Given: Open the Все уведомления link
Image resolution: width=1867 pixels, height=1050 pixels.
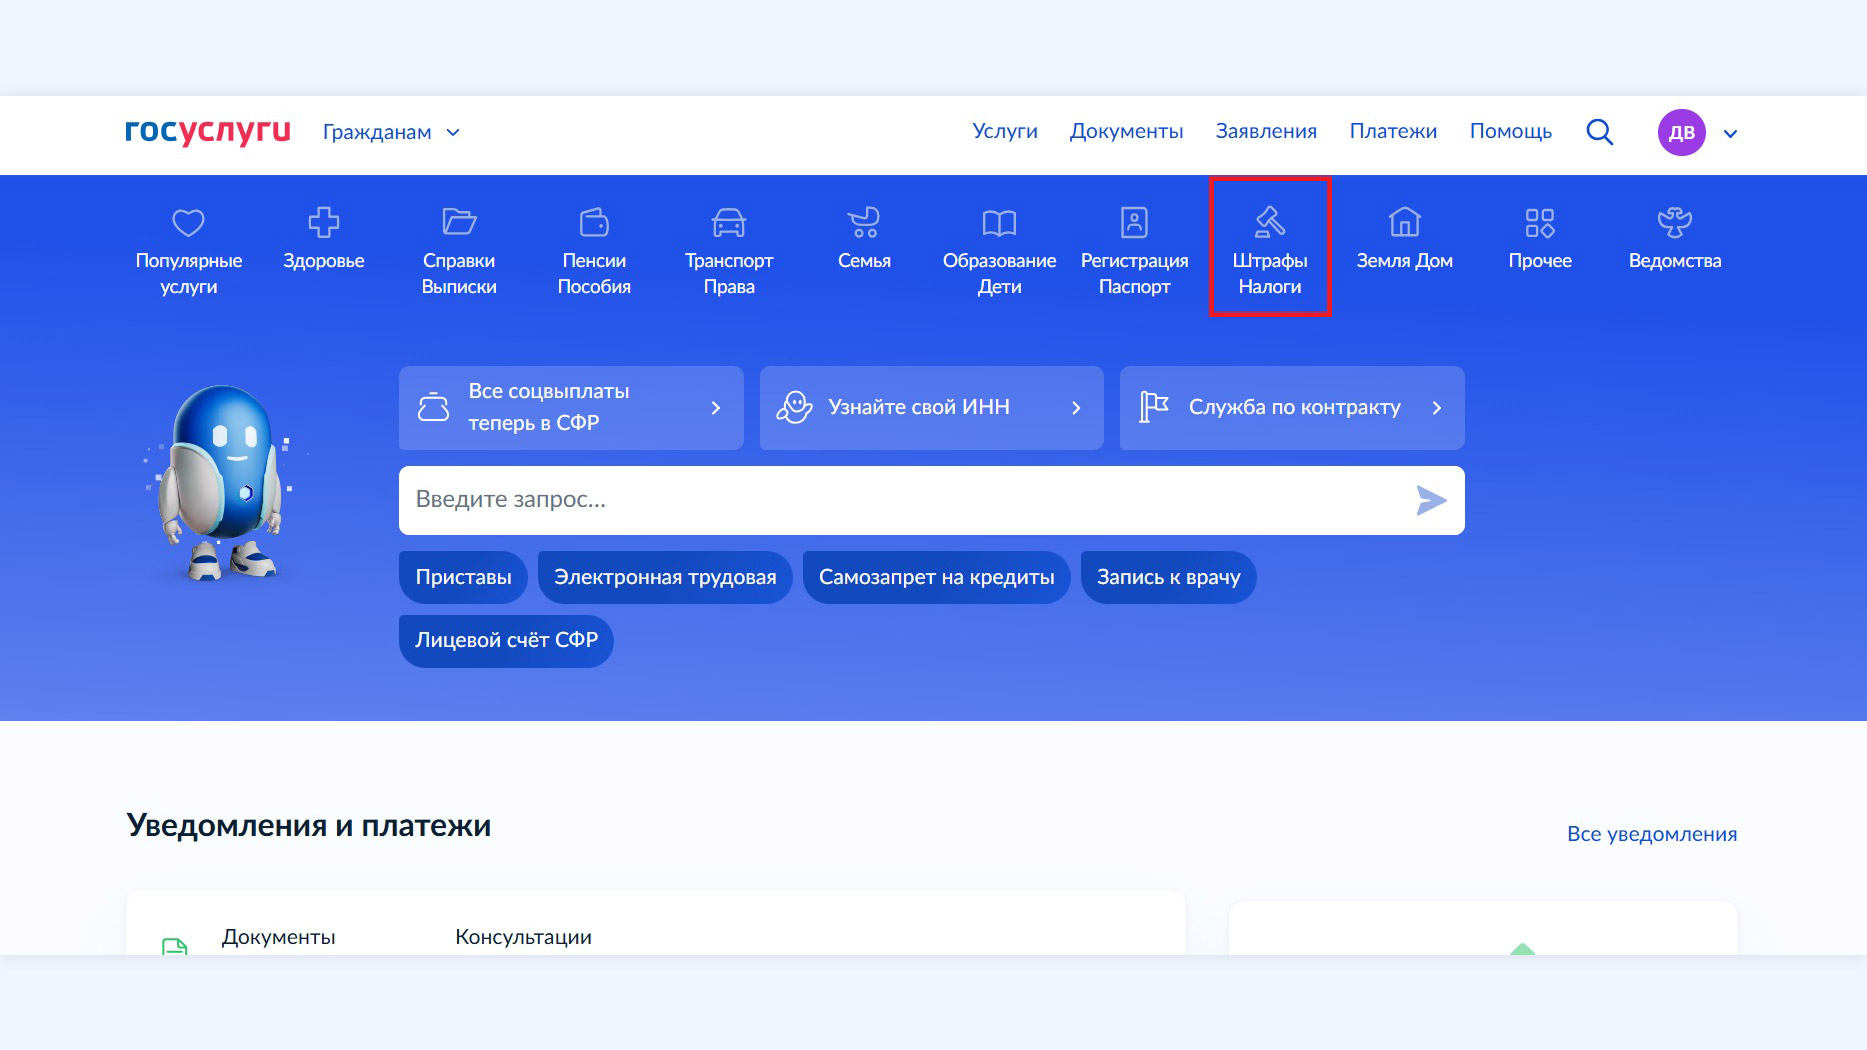Looking at the screenshot, I should pyautogui.click(x=1651, y=834).
